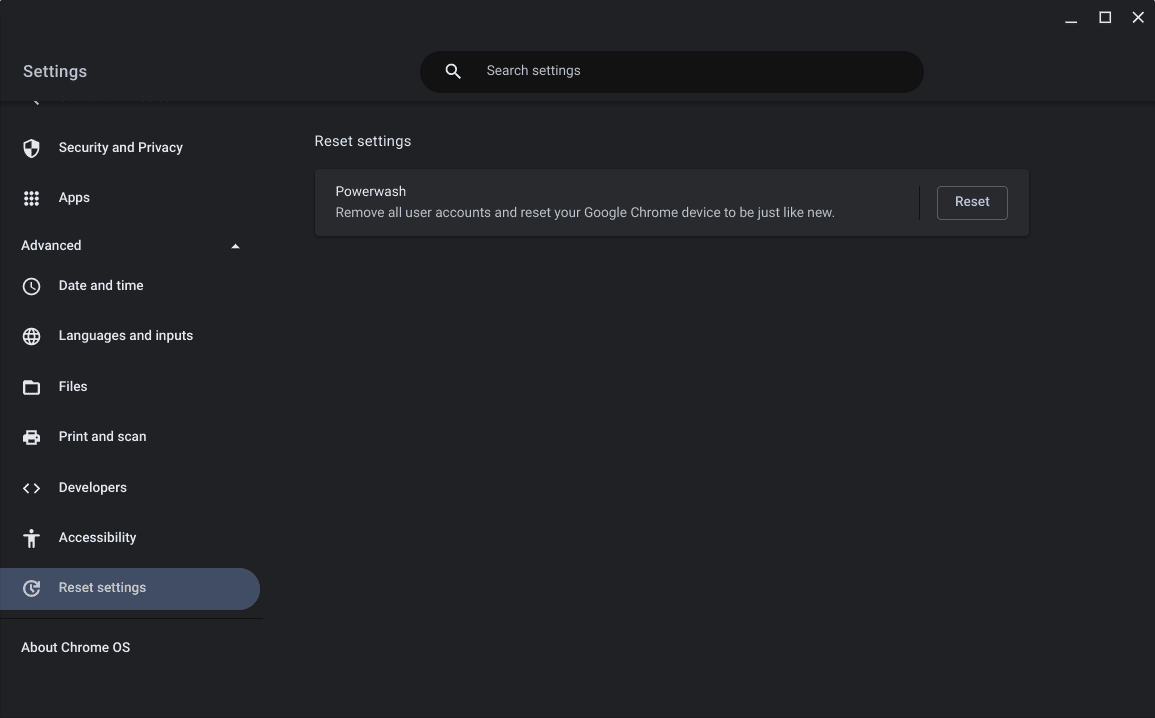This screenshot has height=718, width=1155.
Task: Click the Reset settings restore icon
Action: click(x=31, y=588)
